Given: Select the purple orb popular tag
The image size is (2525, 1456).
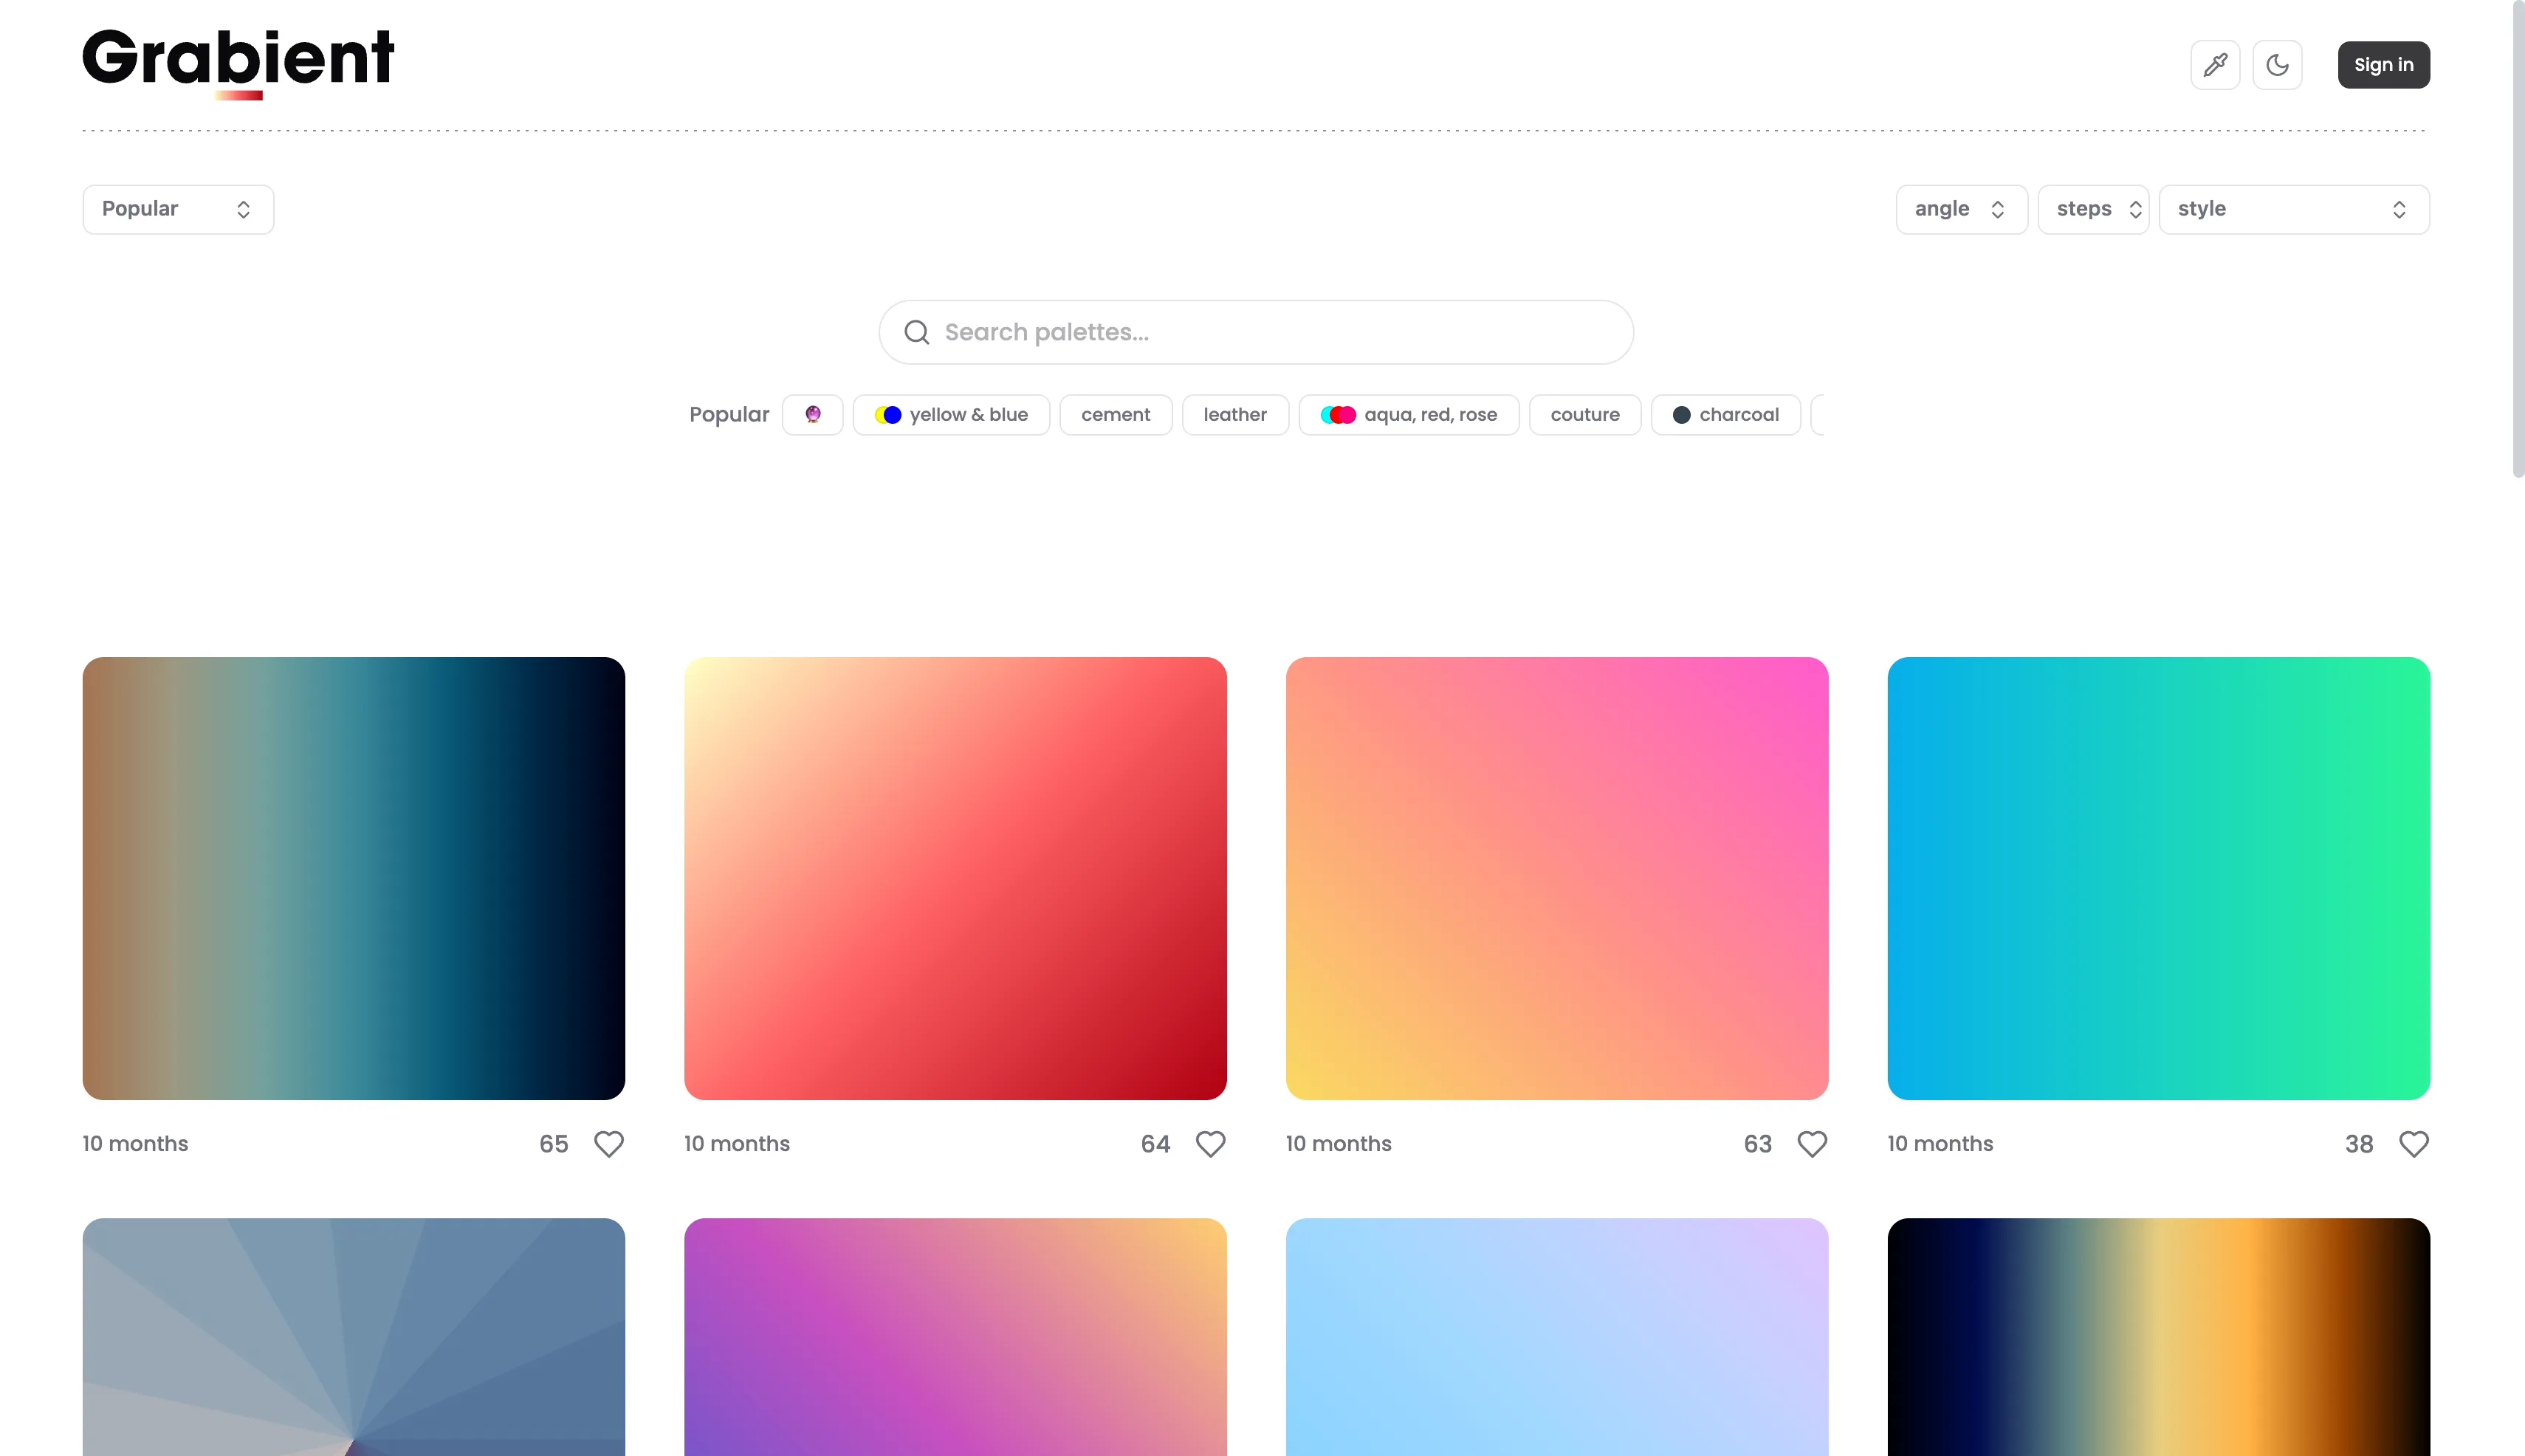Looking at the screenshot, I should [812, 415].
